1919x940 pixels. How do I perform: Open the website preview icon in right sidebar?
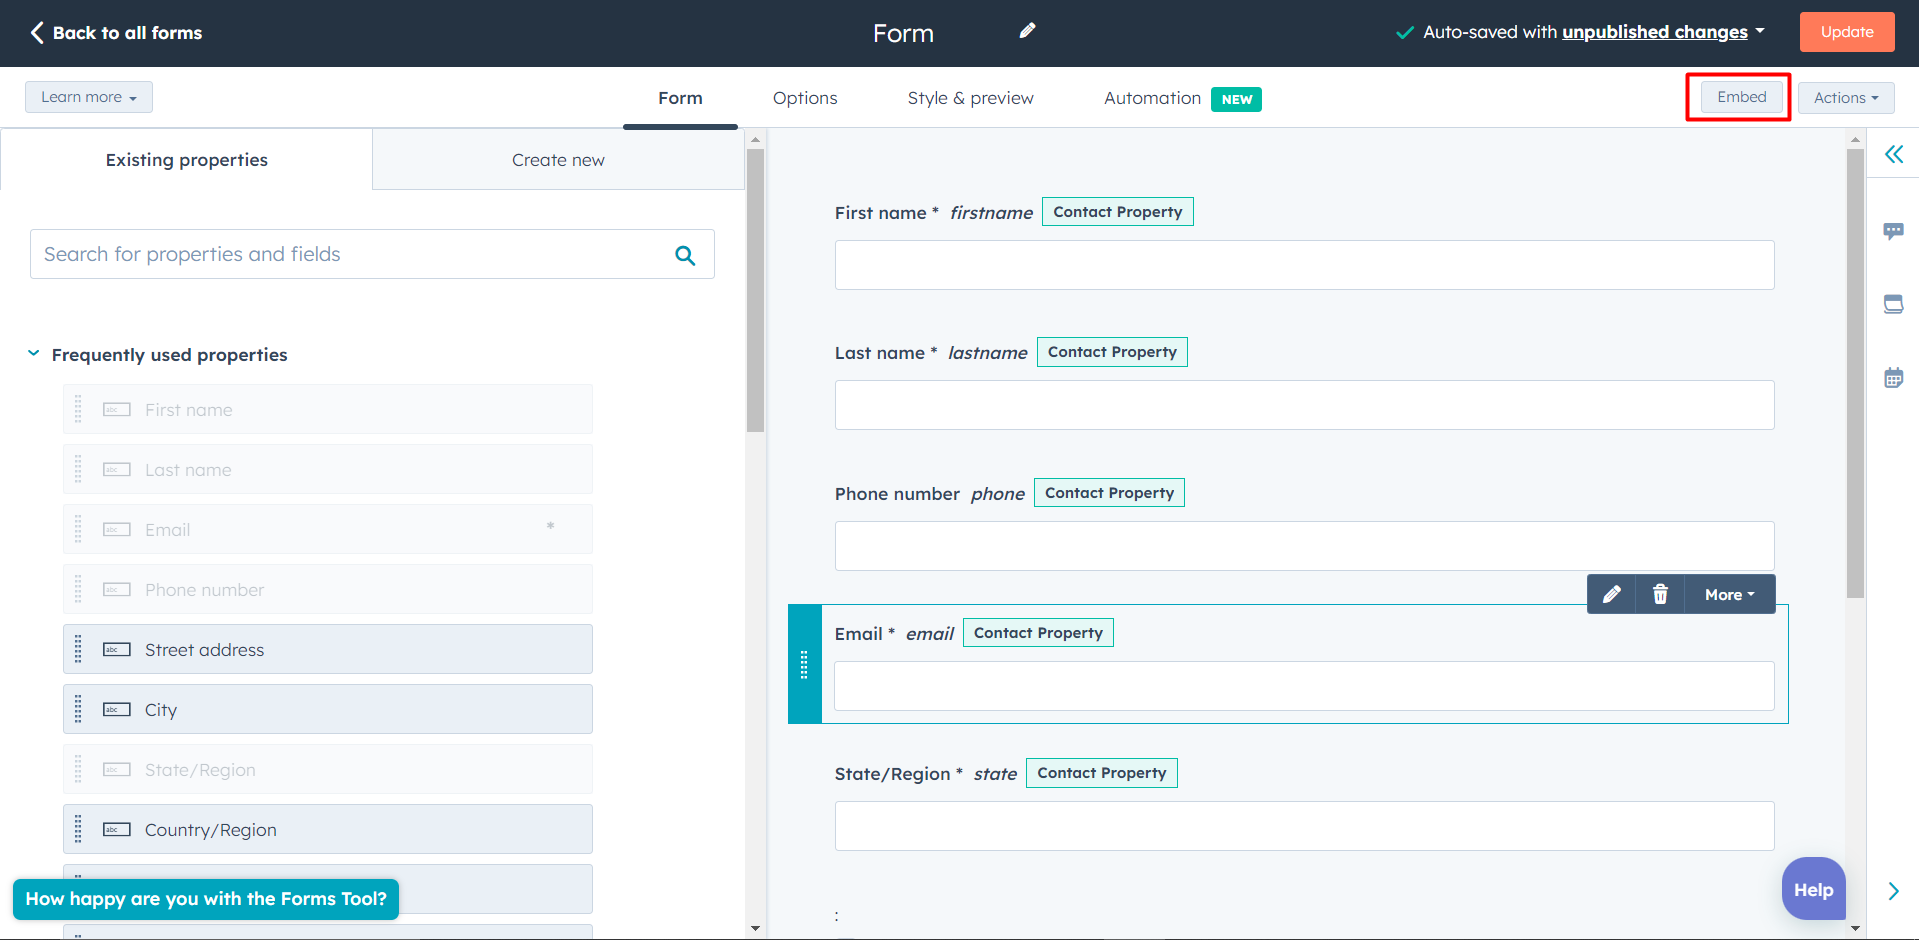pyautogui.click(x=1894, y=303)
